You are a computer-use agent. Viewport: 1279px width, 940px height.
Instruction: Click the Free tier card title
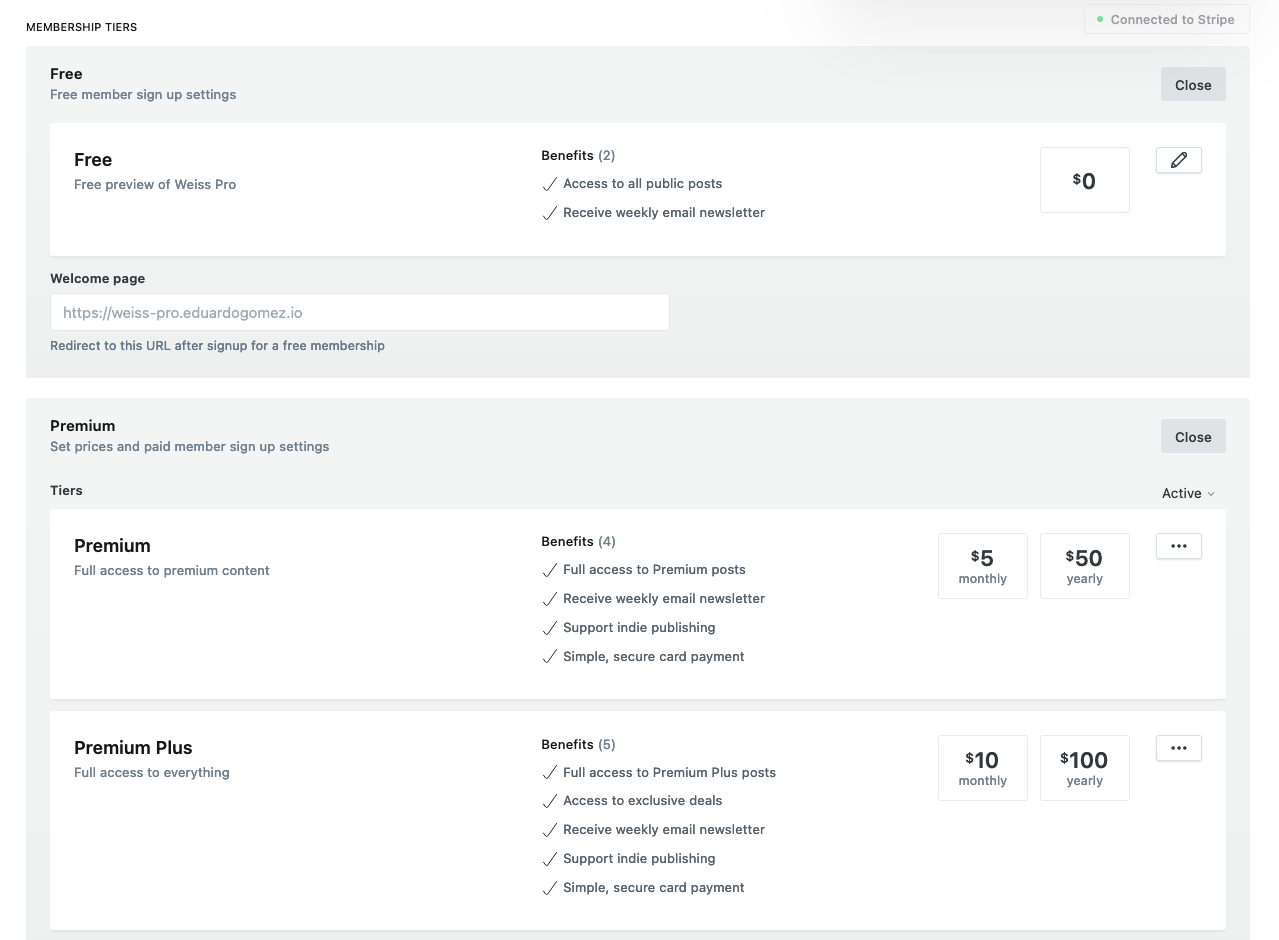(x=93, y=160)
